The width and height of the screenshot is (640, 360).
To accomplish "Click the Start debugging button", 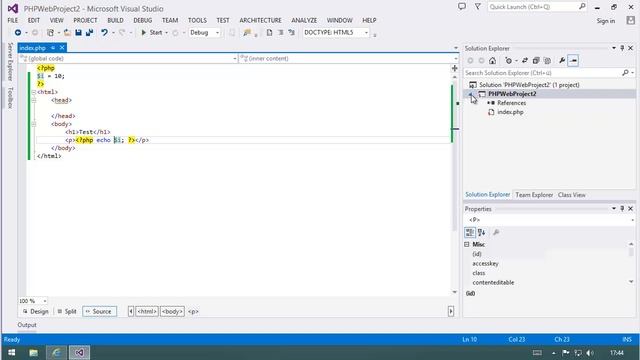I will [x=152, y=33].
